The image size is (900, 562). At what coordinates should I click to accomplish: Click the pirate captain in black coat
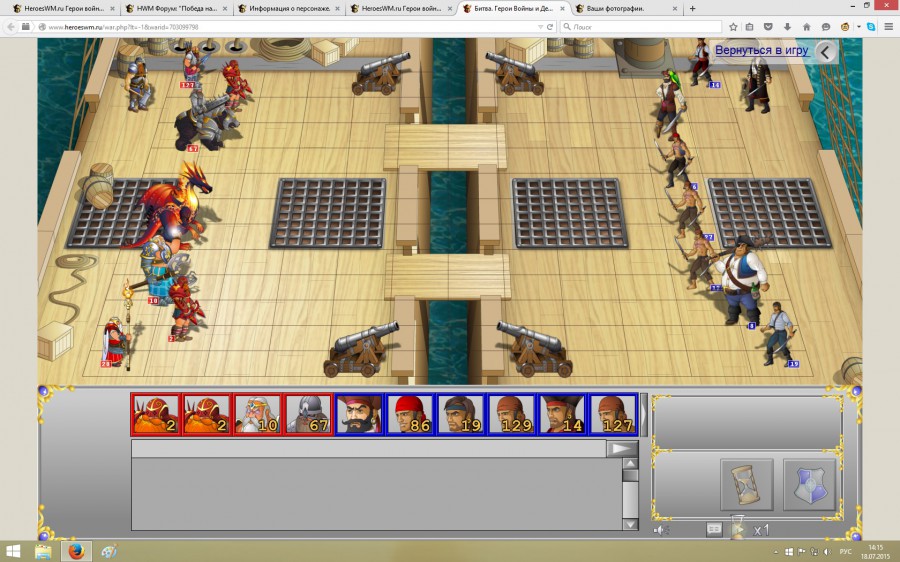pos(758,84)
